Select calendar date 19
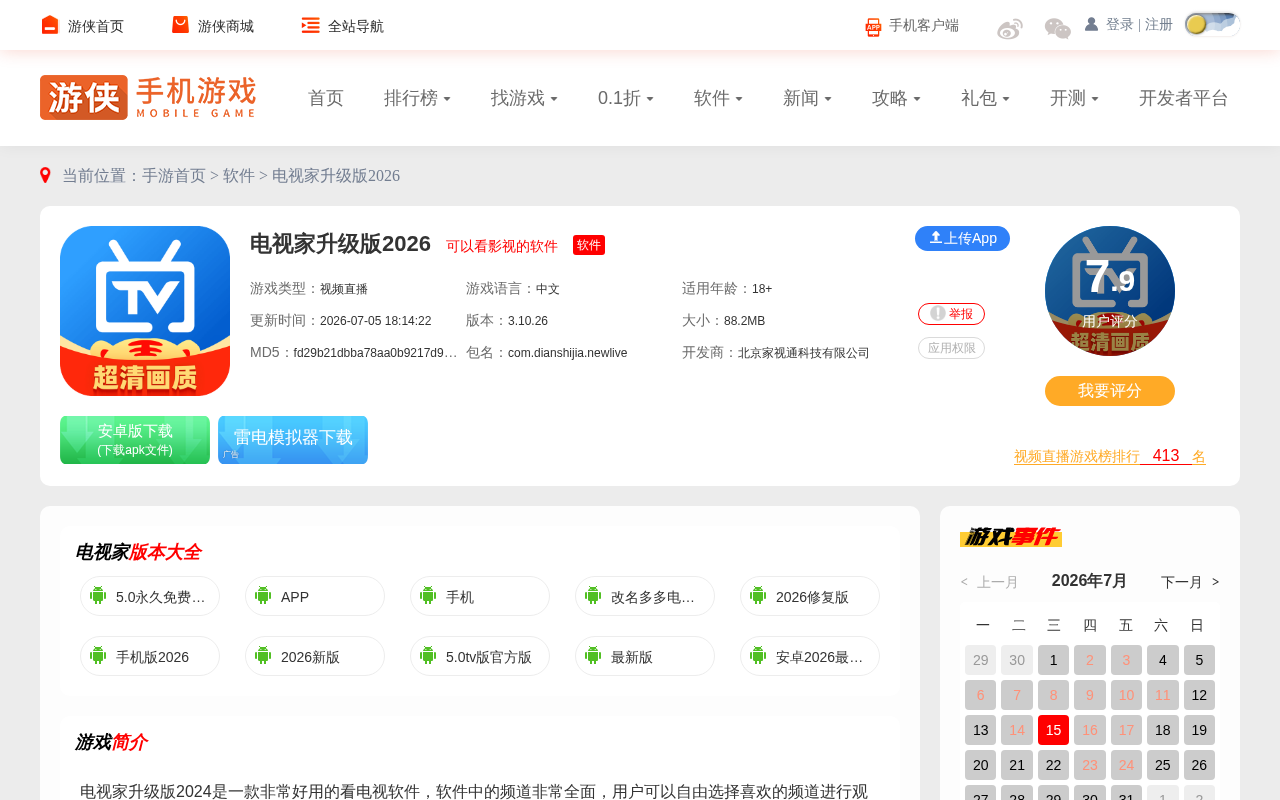Screen dimensions: 1280x800 [x=1199, y=730]
